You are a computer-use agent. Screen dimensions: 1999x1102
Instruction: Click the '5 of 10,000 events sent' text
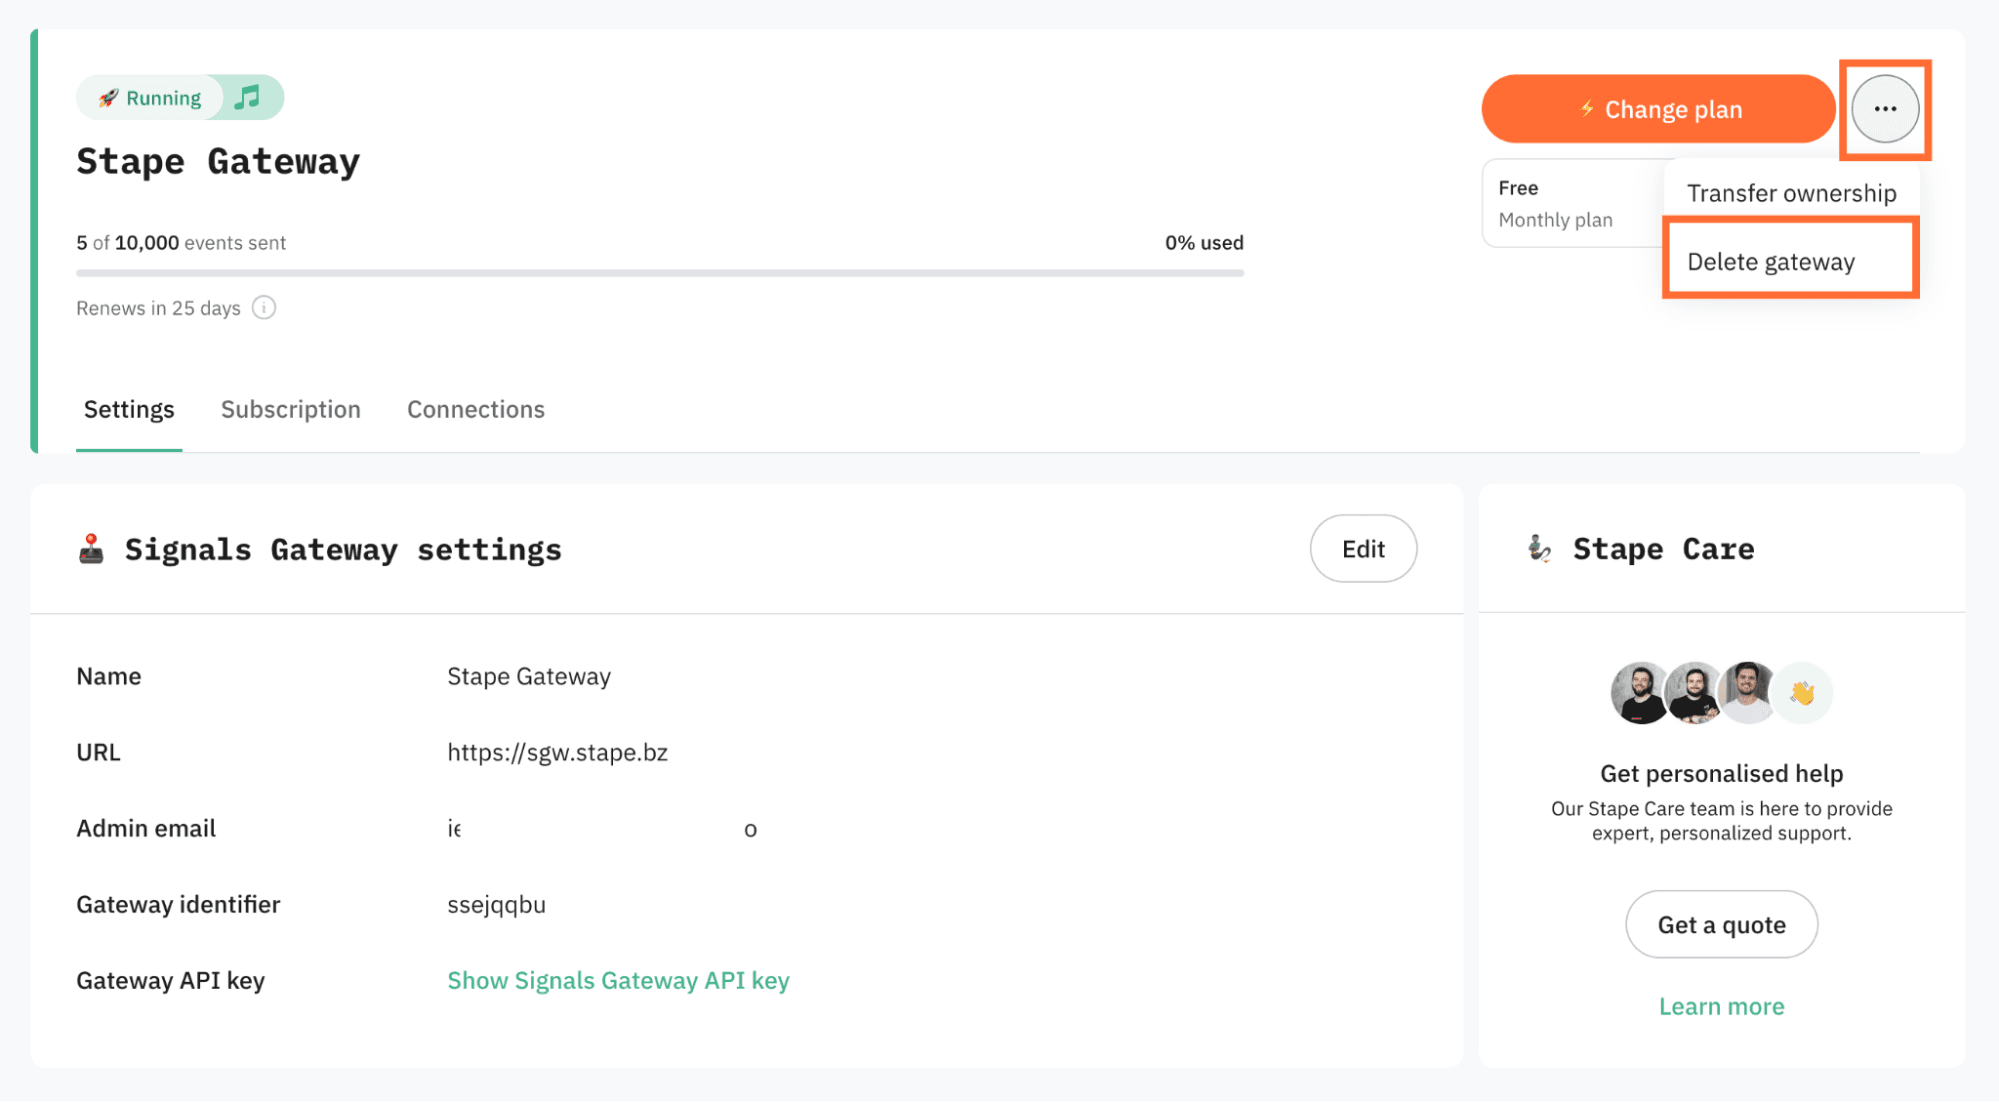(x=181, y=243)
